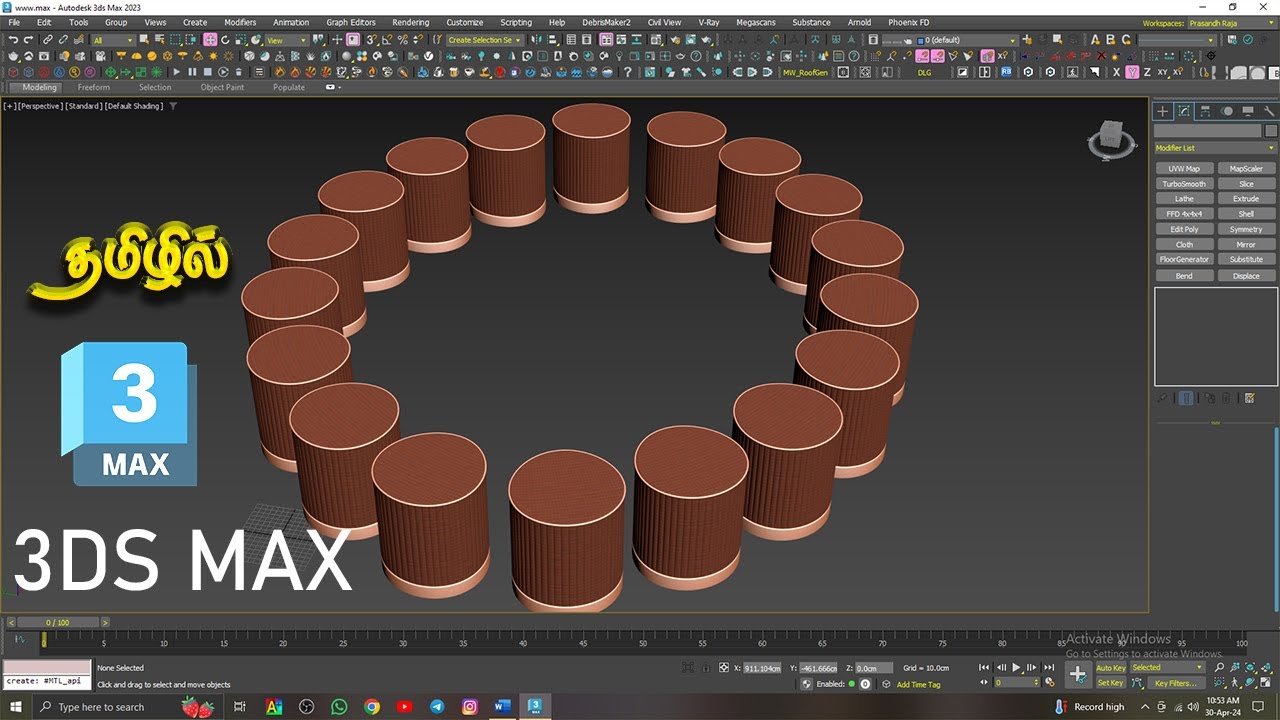Click the Go to End button

(x=1049, y=667)
